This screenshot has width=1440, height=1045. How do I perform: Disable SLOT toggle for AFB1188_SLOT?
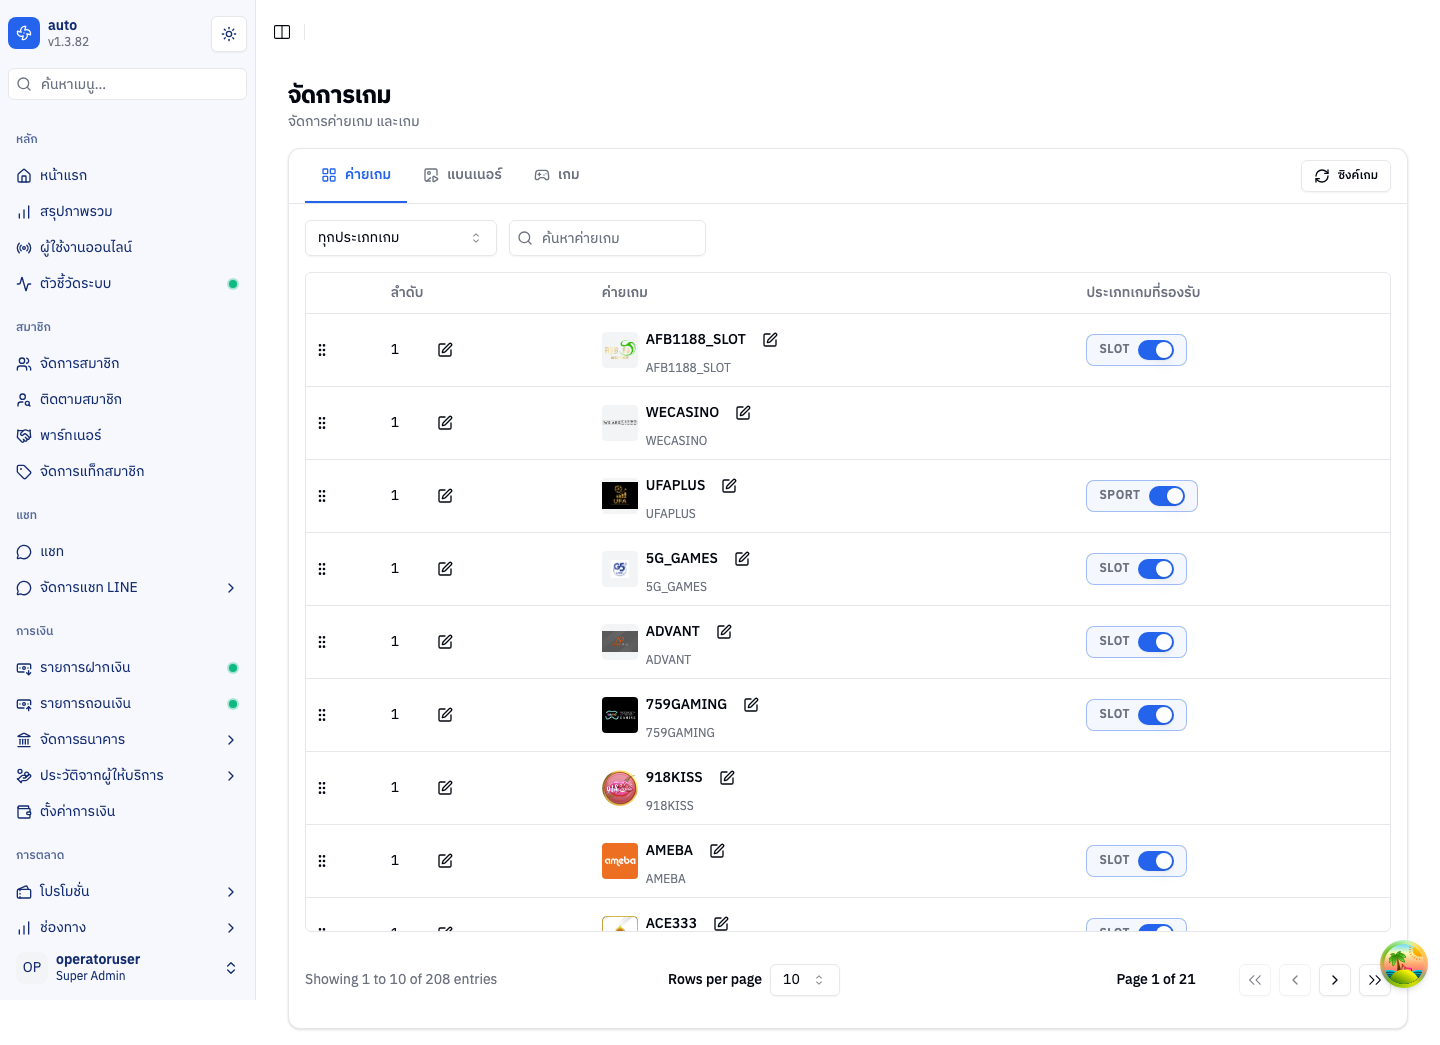(1156, 350)
